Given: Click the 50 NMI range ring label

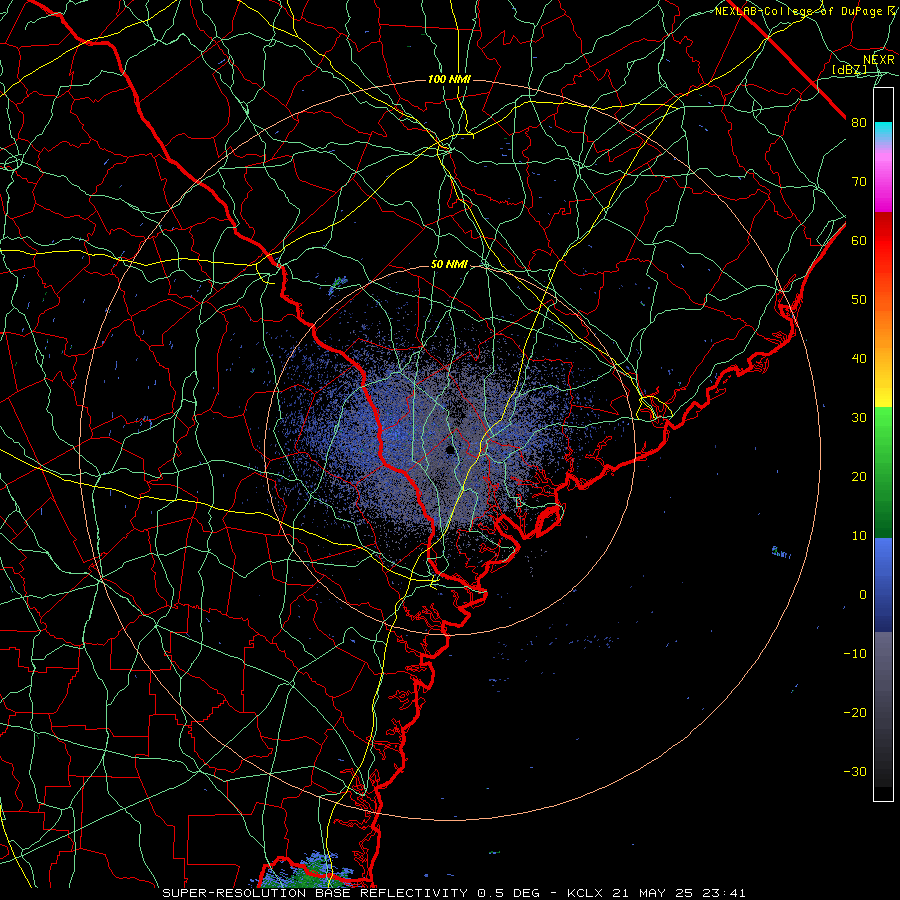Looking at the screenshot, I should (x=449, y=265).
